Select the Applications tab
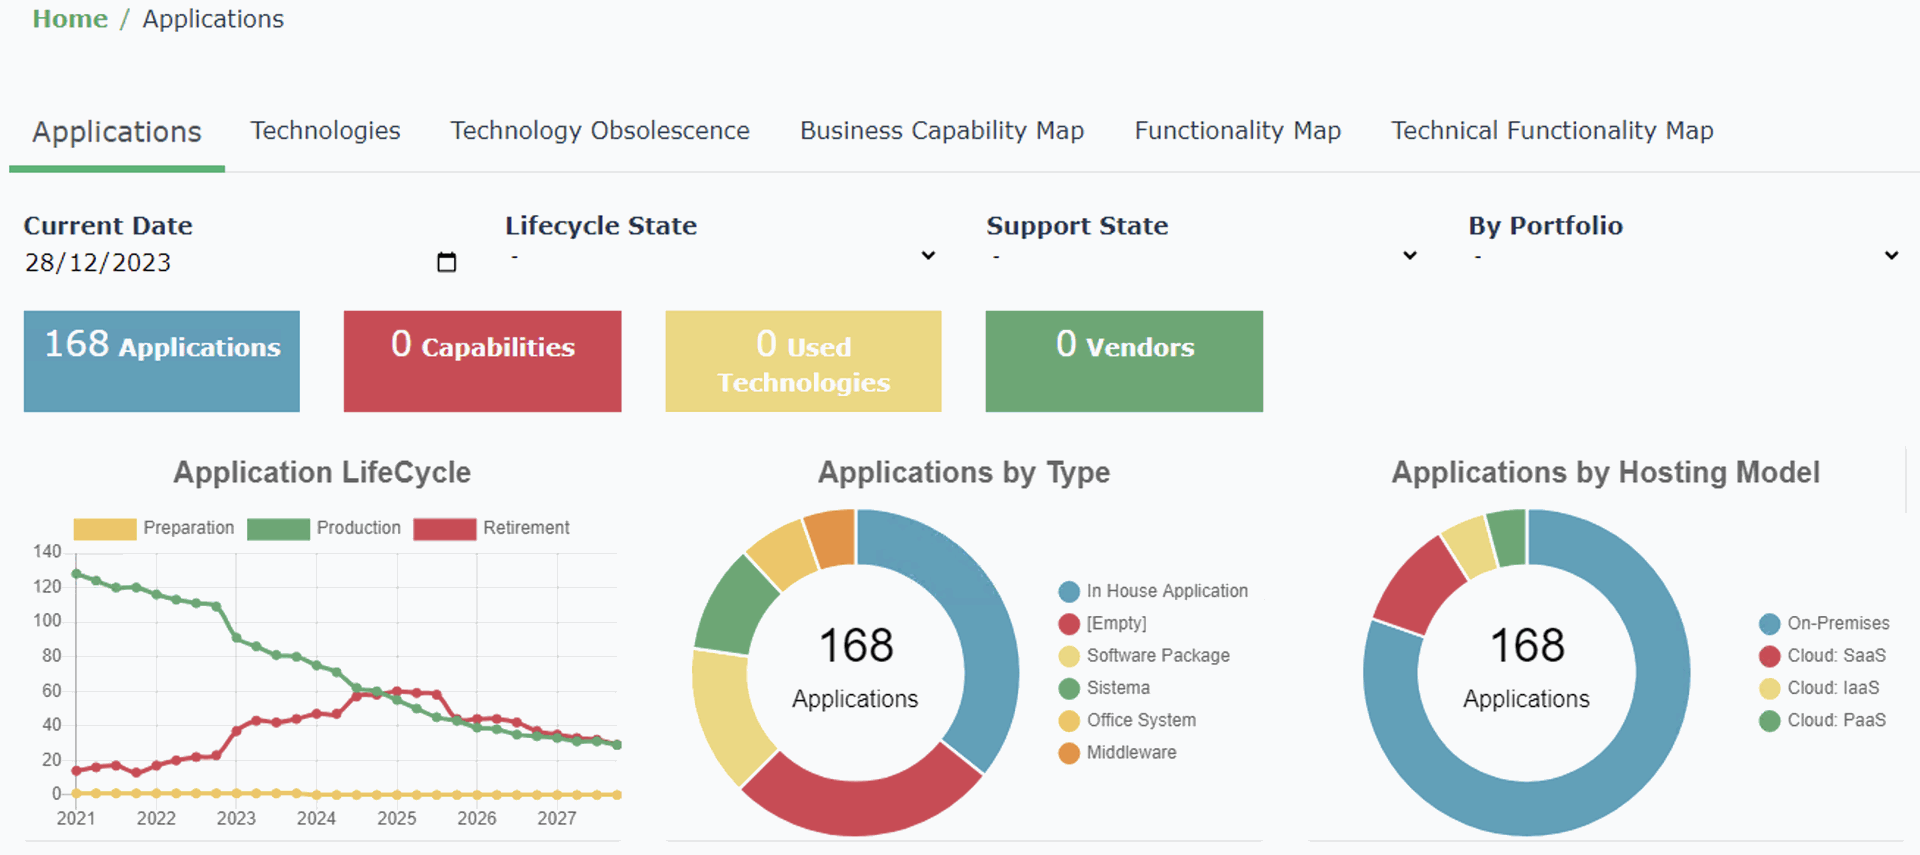 click(x=117, y=132)
